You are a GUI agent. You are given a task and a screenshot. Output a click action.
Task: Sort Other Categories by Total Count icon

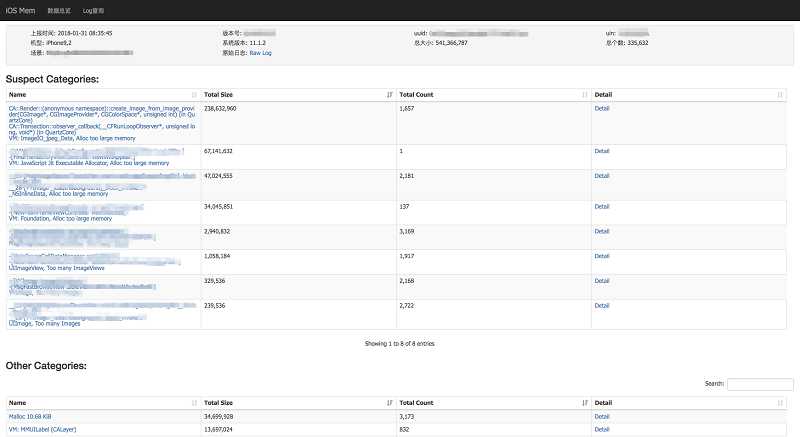tap(585, 403)
